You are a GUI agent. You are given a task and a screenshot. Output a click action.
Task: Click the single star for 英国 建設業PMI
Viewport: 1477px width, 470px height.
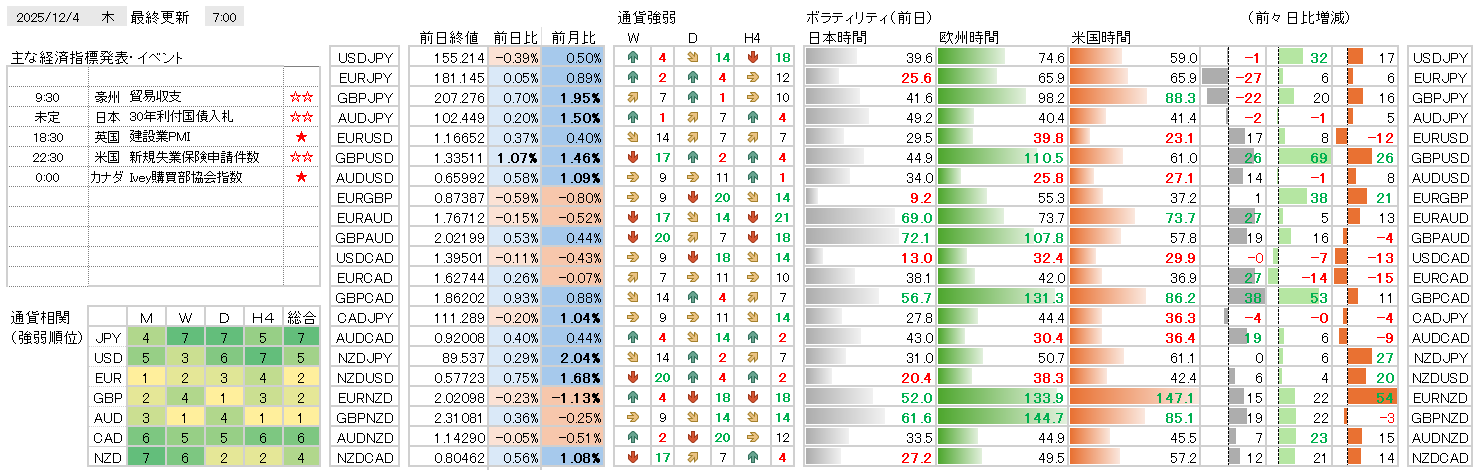[x=301, y=137]
